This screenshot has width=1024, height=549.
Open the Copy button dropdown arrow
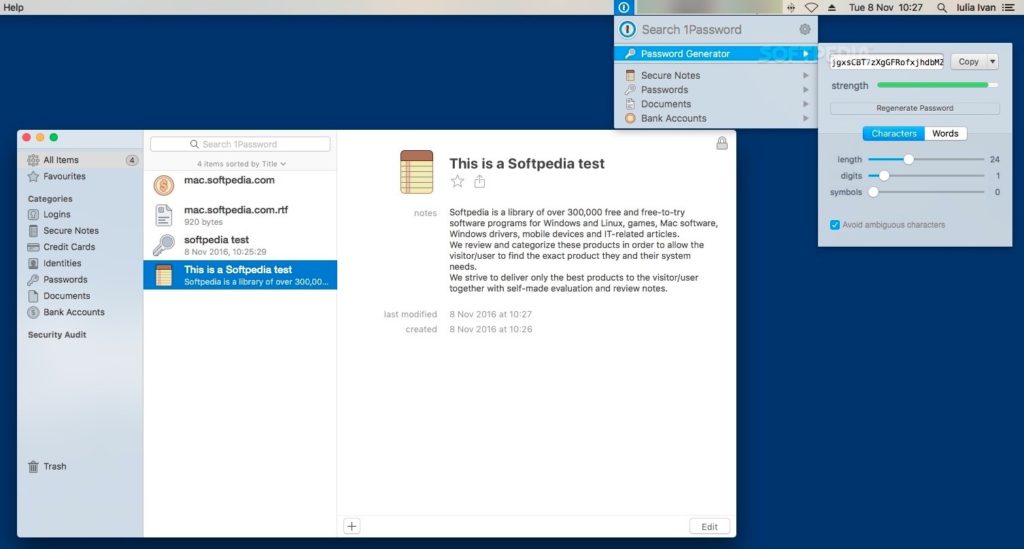pos(993,61)
